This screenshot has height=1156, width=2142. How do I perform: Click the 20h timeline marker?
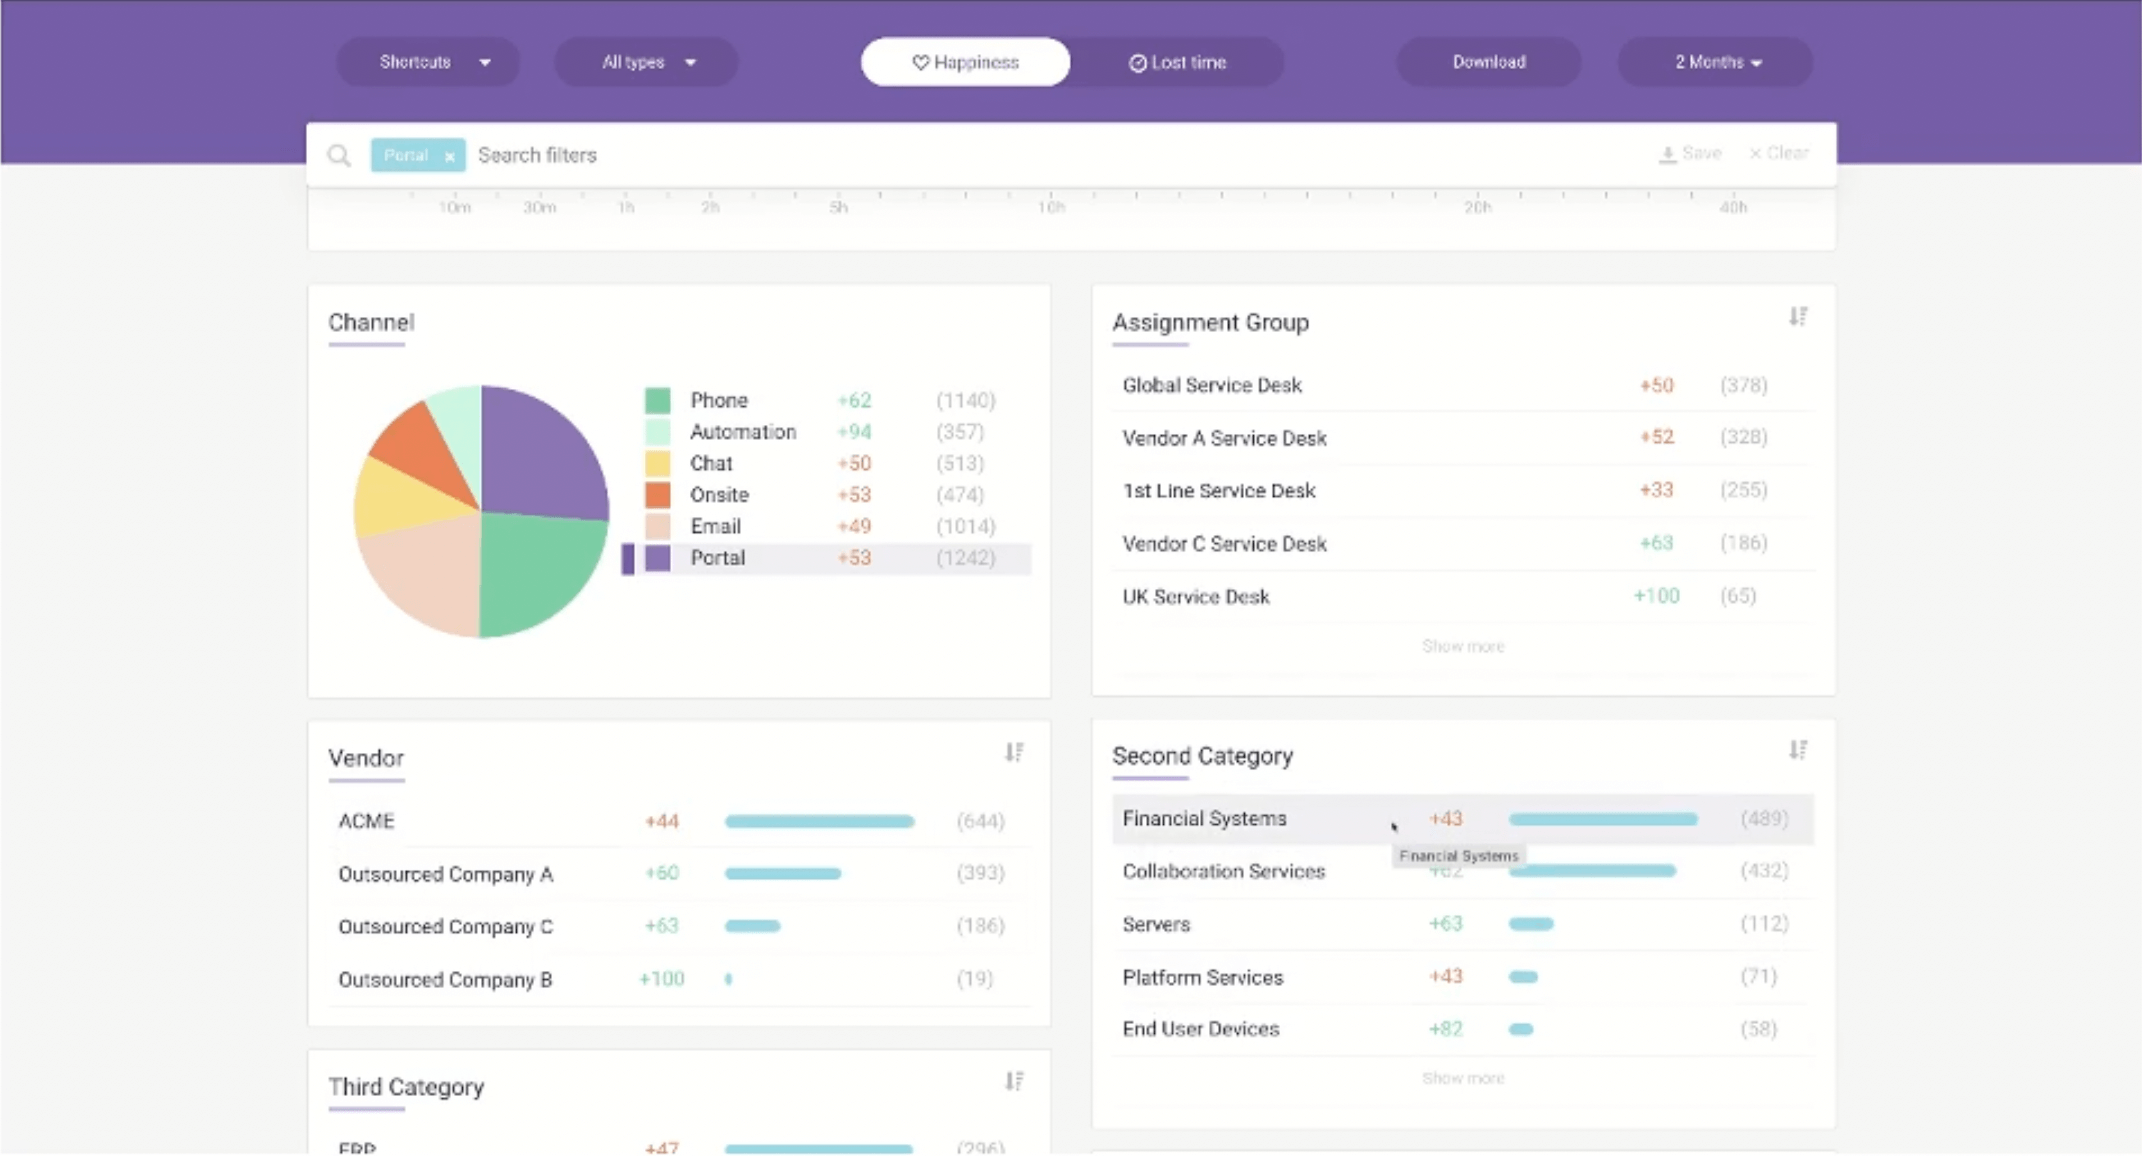pyautogui.click(x=1477, y=207)
